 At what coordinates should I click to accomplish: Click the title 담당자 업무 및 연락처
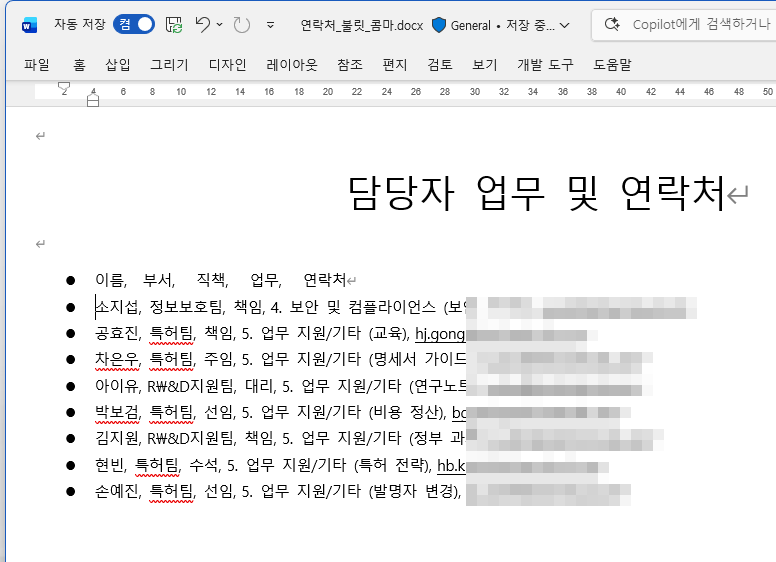coord(537,193)
